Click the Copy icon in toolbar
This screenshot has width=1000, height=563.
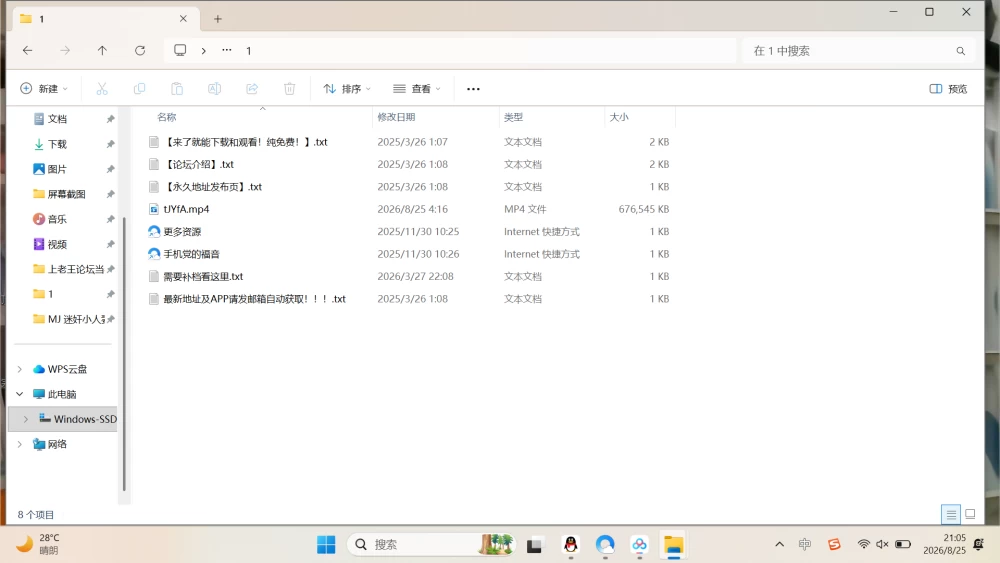(139, 89)
